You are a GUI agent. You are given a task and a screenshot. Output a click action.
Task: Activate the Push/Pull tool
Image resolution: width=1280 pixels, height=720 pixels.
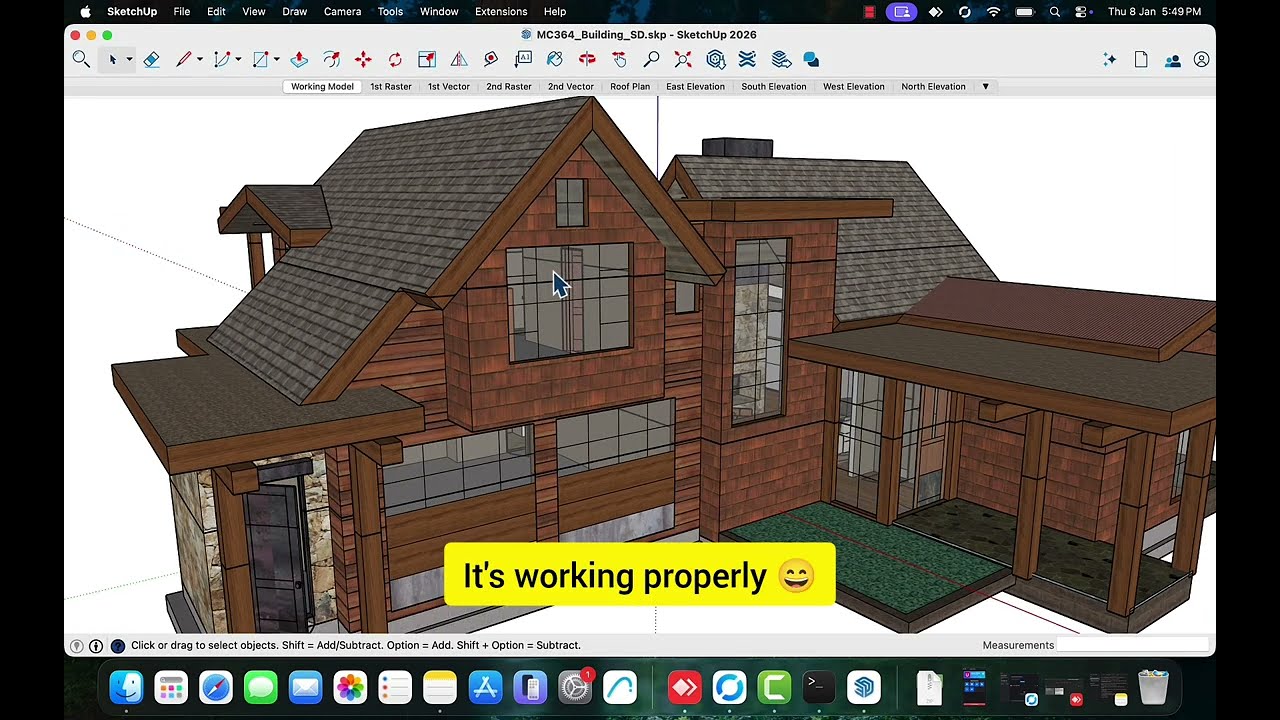tap(299, 60)
